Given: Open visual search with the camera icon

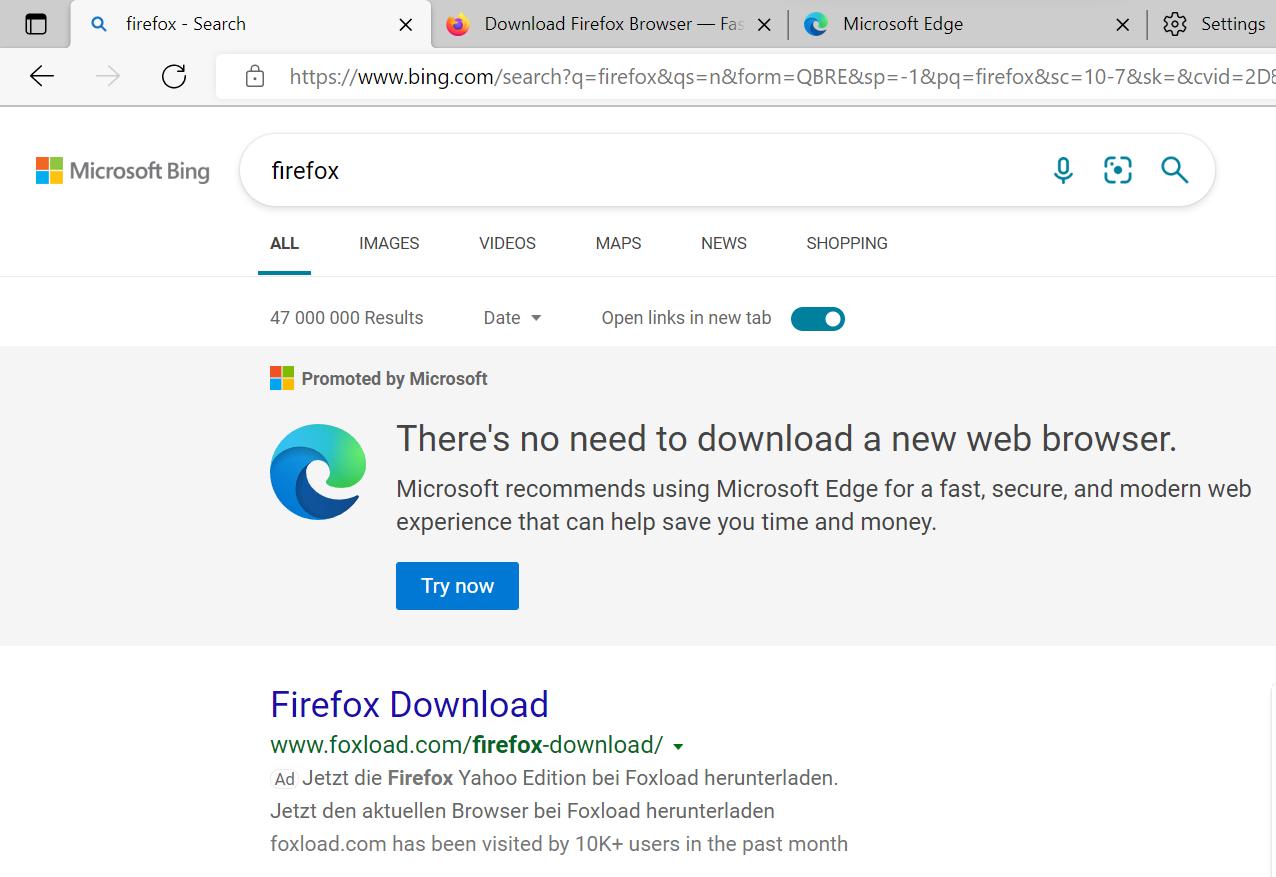Looking at the screenshot, I should (1117, 170).
